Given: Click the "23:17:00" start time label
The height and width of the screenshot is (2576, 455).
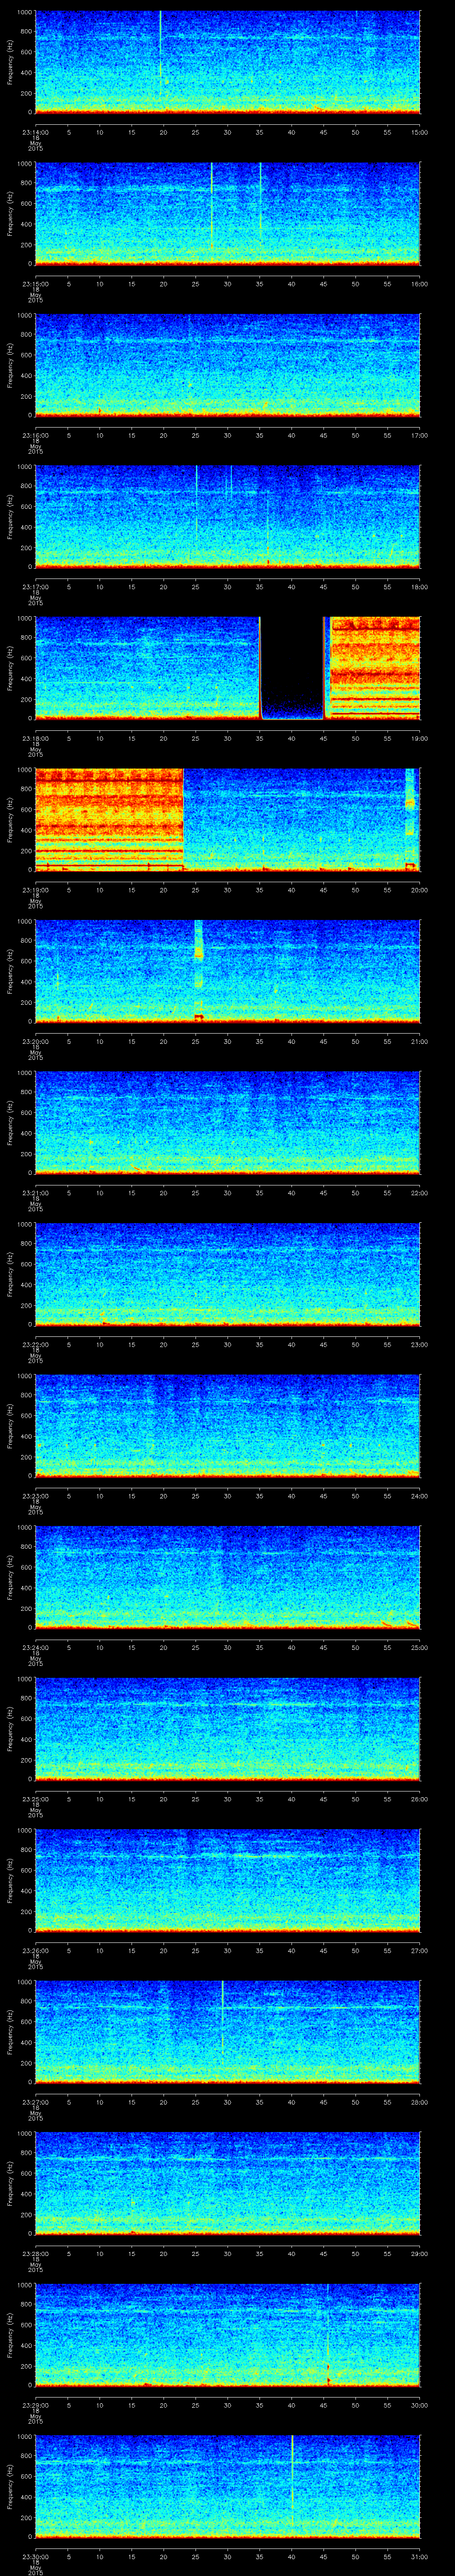Looking at the screenshot, I should 35,587.
